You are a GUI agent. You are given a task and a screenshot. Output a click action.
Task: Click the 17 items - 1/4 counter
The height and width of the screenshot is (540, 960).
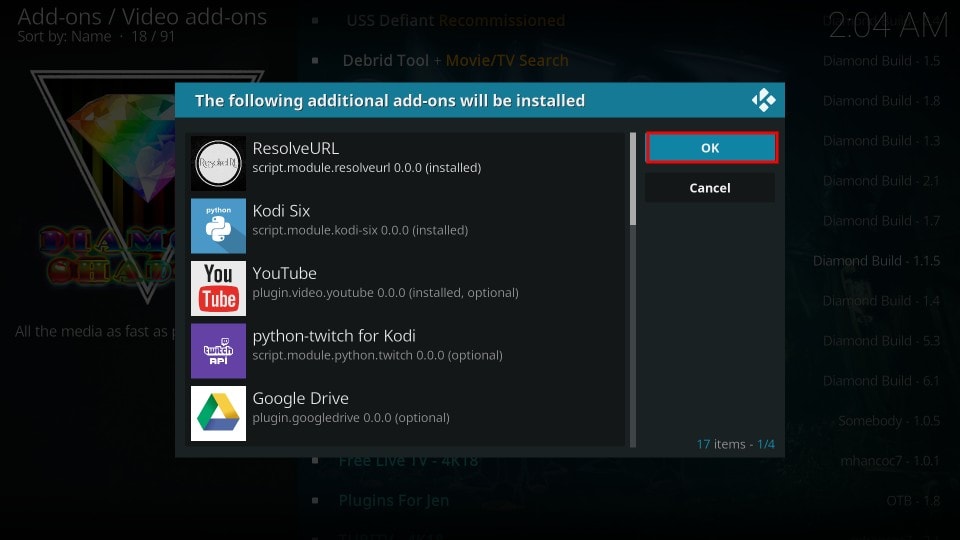point(735,444)
